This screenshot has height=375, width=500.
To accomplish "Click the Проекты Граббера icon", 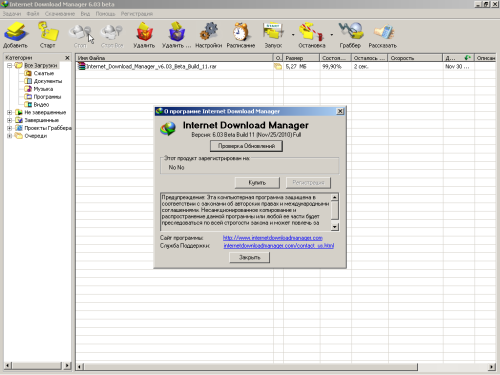I will 19,128.
